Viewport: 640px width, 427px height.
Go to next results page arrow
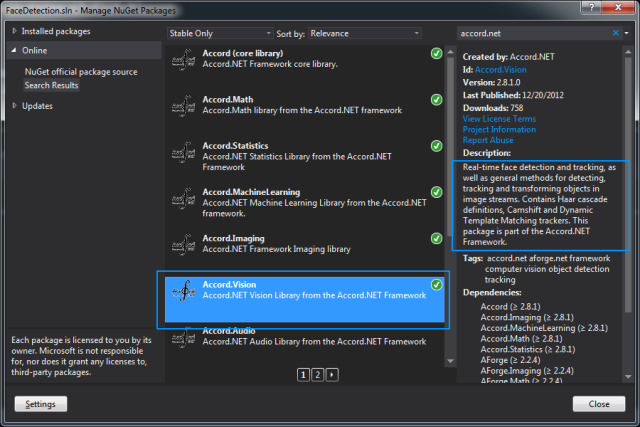[x=332, y=375]
